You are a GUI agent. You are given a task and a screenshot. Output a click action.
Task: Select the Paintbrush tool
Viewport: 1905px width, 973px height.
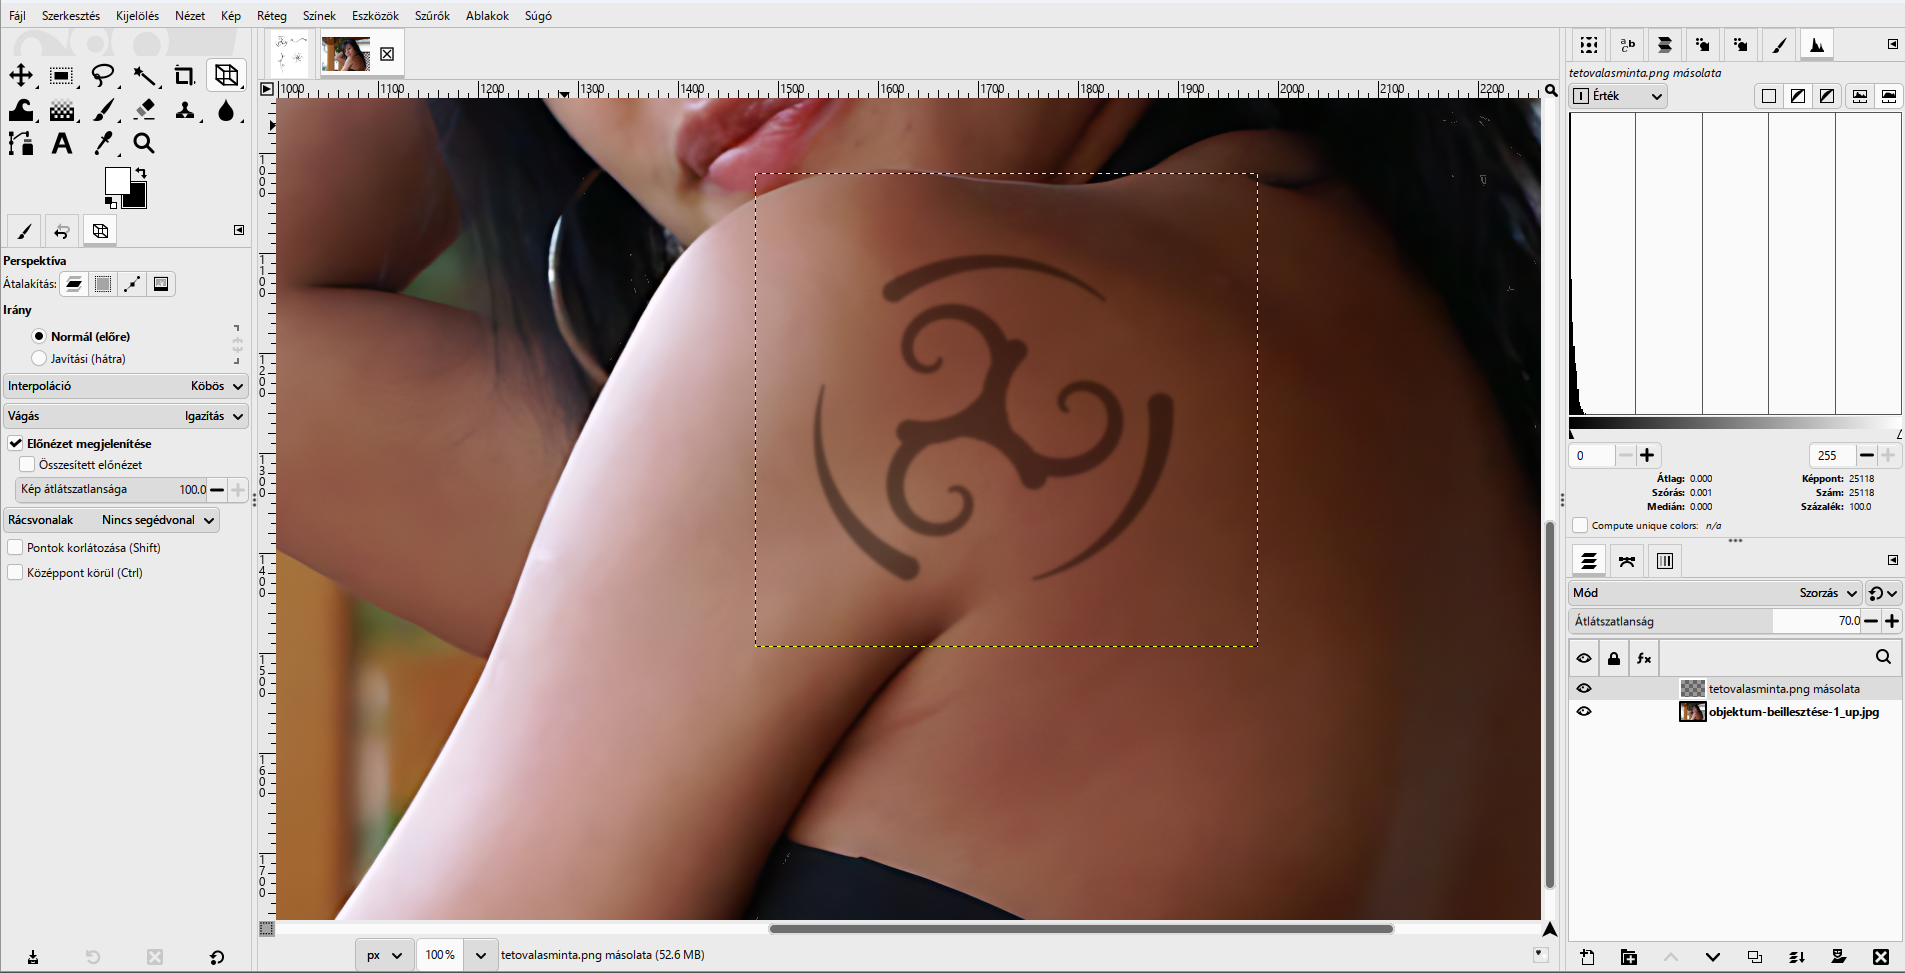[103, 110]
